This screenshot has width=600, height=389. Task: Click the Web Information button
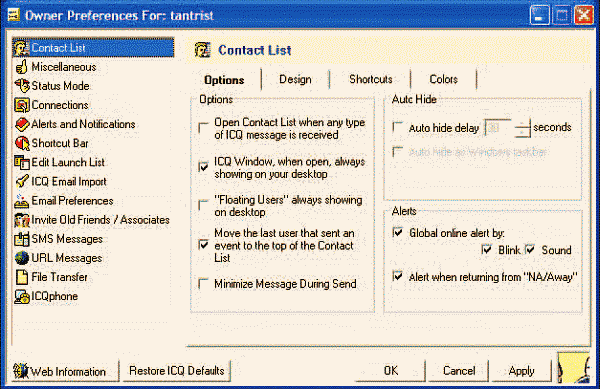[65, 371]
